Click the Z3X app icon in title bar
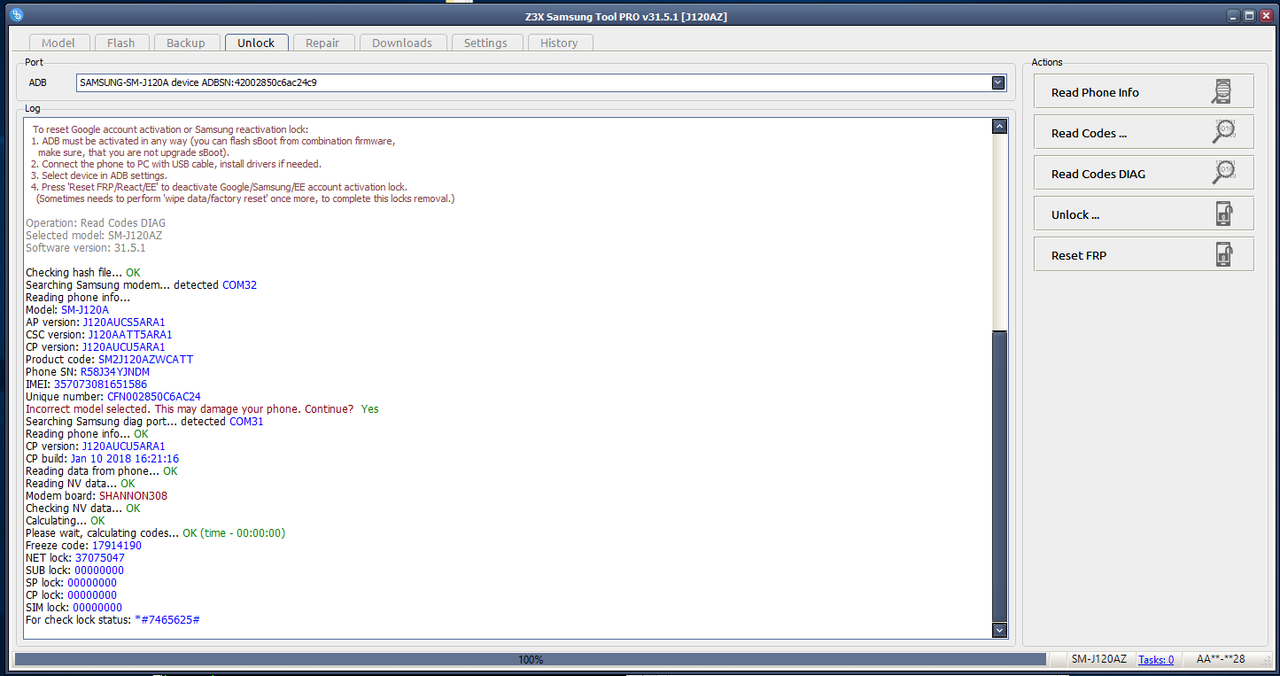The width and height of the screenshot is (1280, 676). pos(16,15)
